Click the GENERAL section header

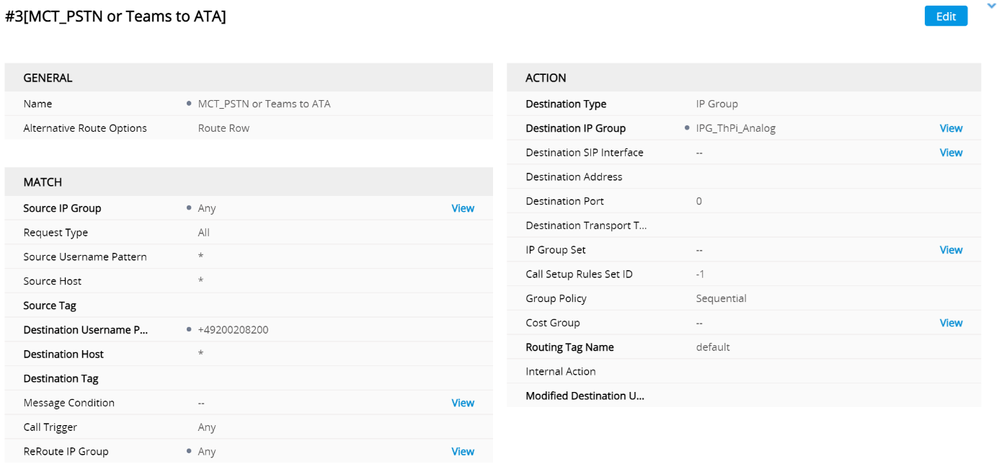coord(48,78)
